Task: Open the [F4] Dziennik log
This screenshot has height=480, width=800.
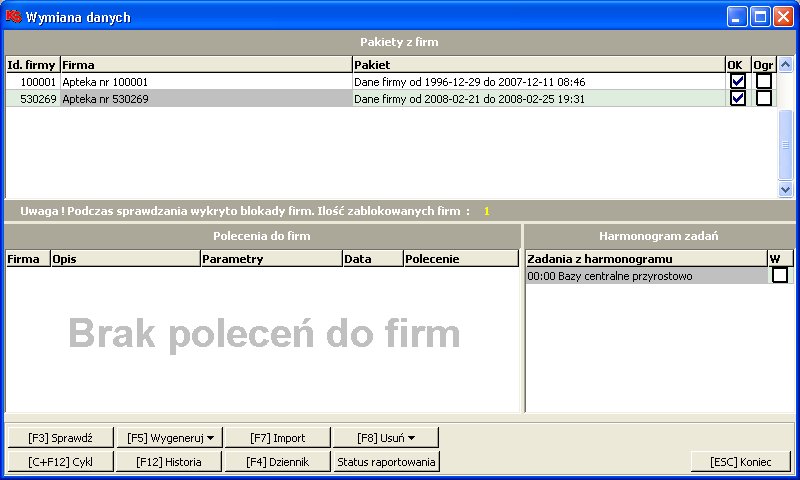Action: pos(277,462)
